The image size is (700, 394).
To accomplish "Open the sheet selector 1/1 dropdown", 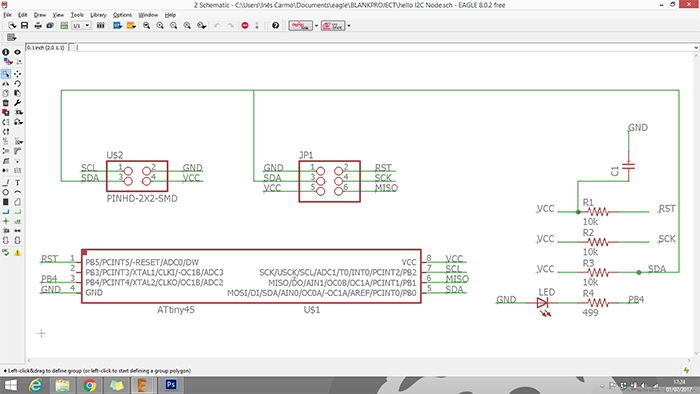I will click(81, 25).
